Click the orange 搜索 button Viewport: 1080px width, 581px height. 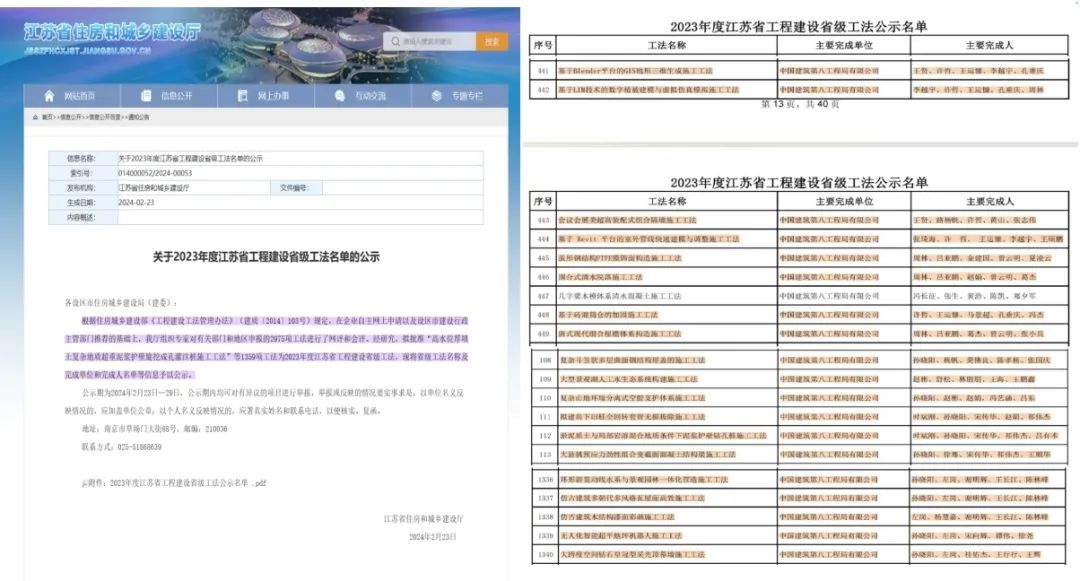491,41
